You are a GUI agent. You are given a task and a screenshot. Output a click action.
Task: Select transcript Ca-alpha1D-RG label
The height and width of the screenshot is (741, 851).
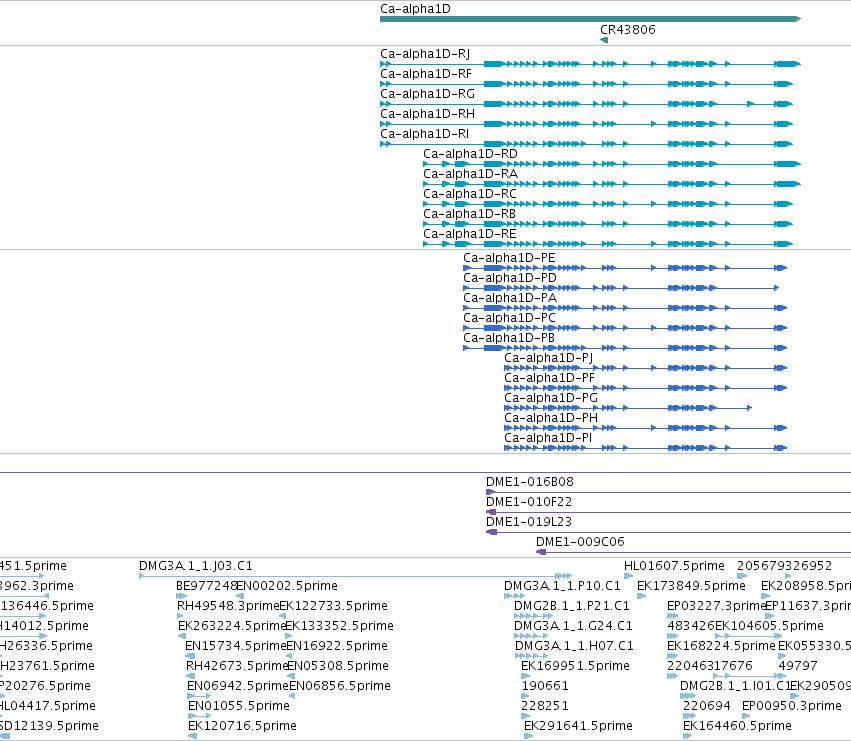427,94
